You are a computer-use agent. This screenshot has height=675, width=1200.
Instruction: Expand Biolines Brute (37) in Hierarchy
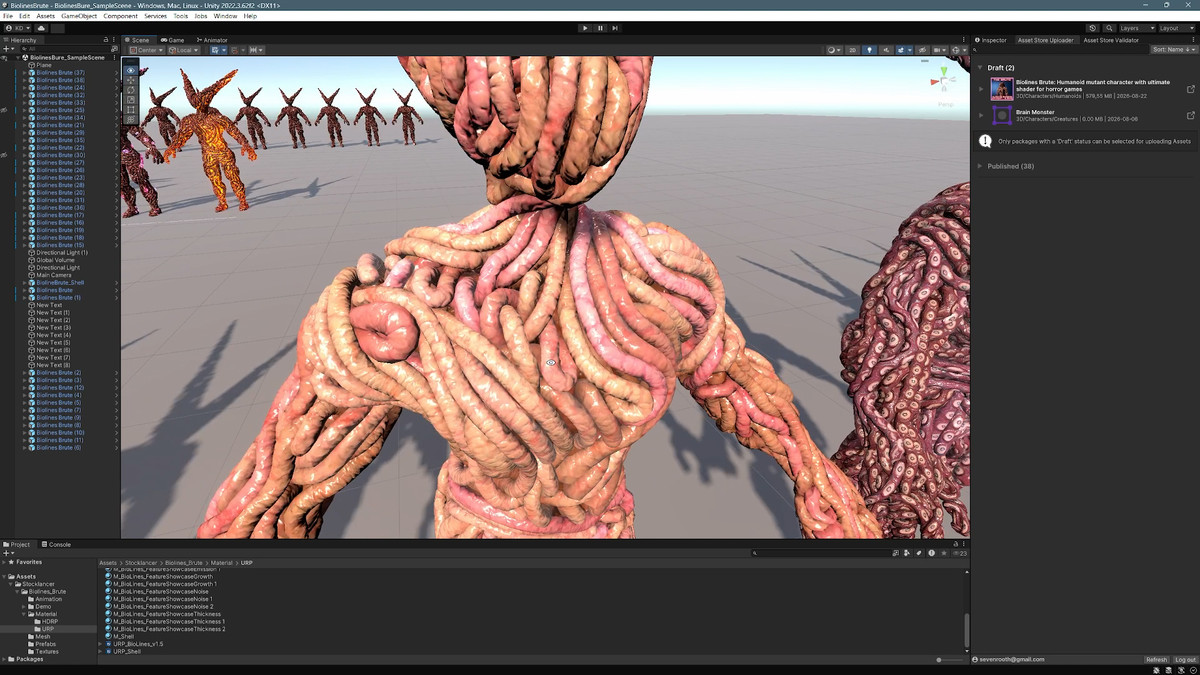(25, 73)
